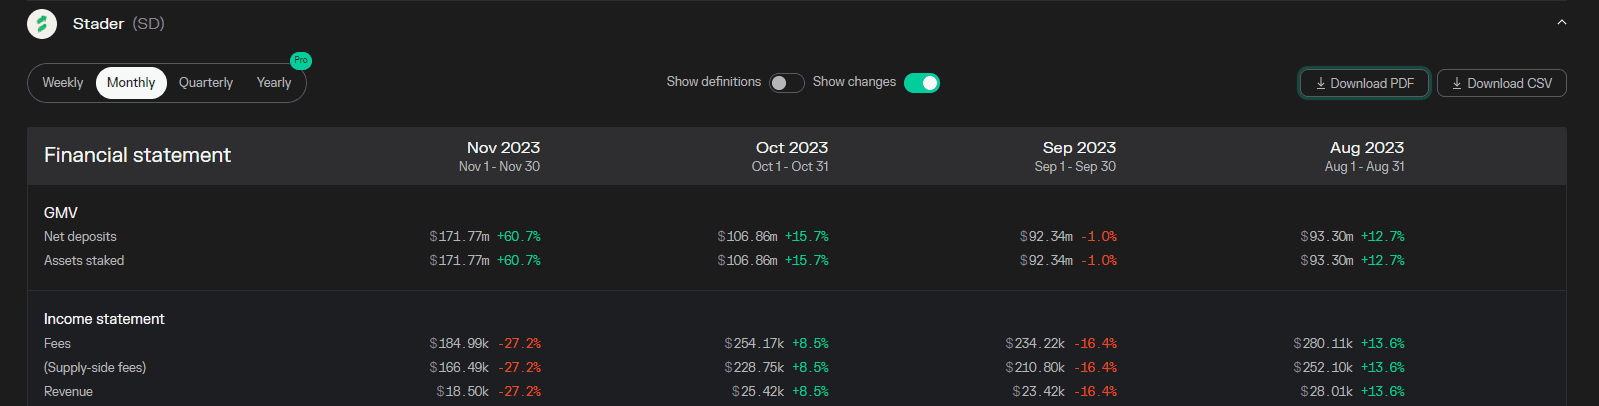Viewport: 1599px width, 406px height.
Task: Download the statement as PDF
Action: [x=1364, y=83]
